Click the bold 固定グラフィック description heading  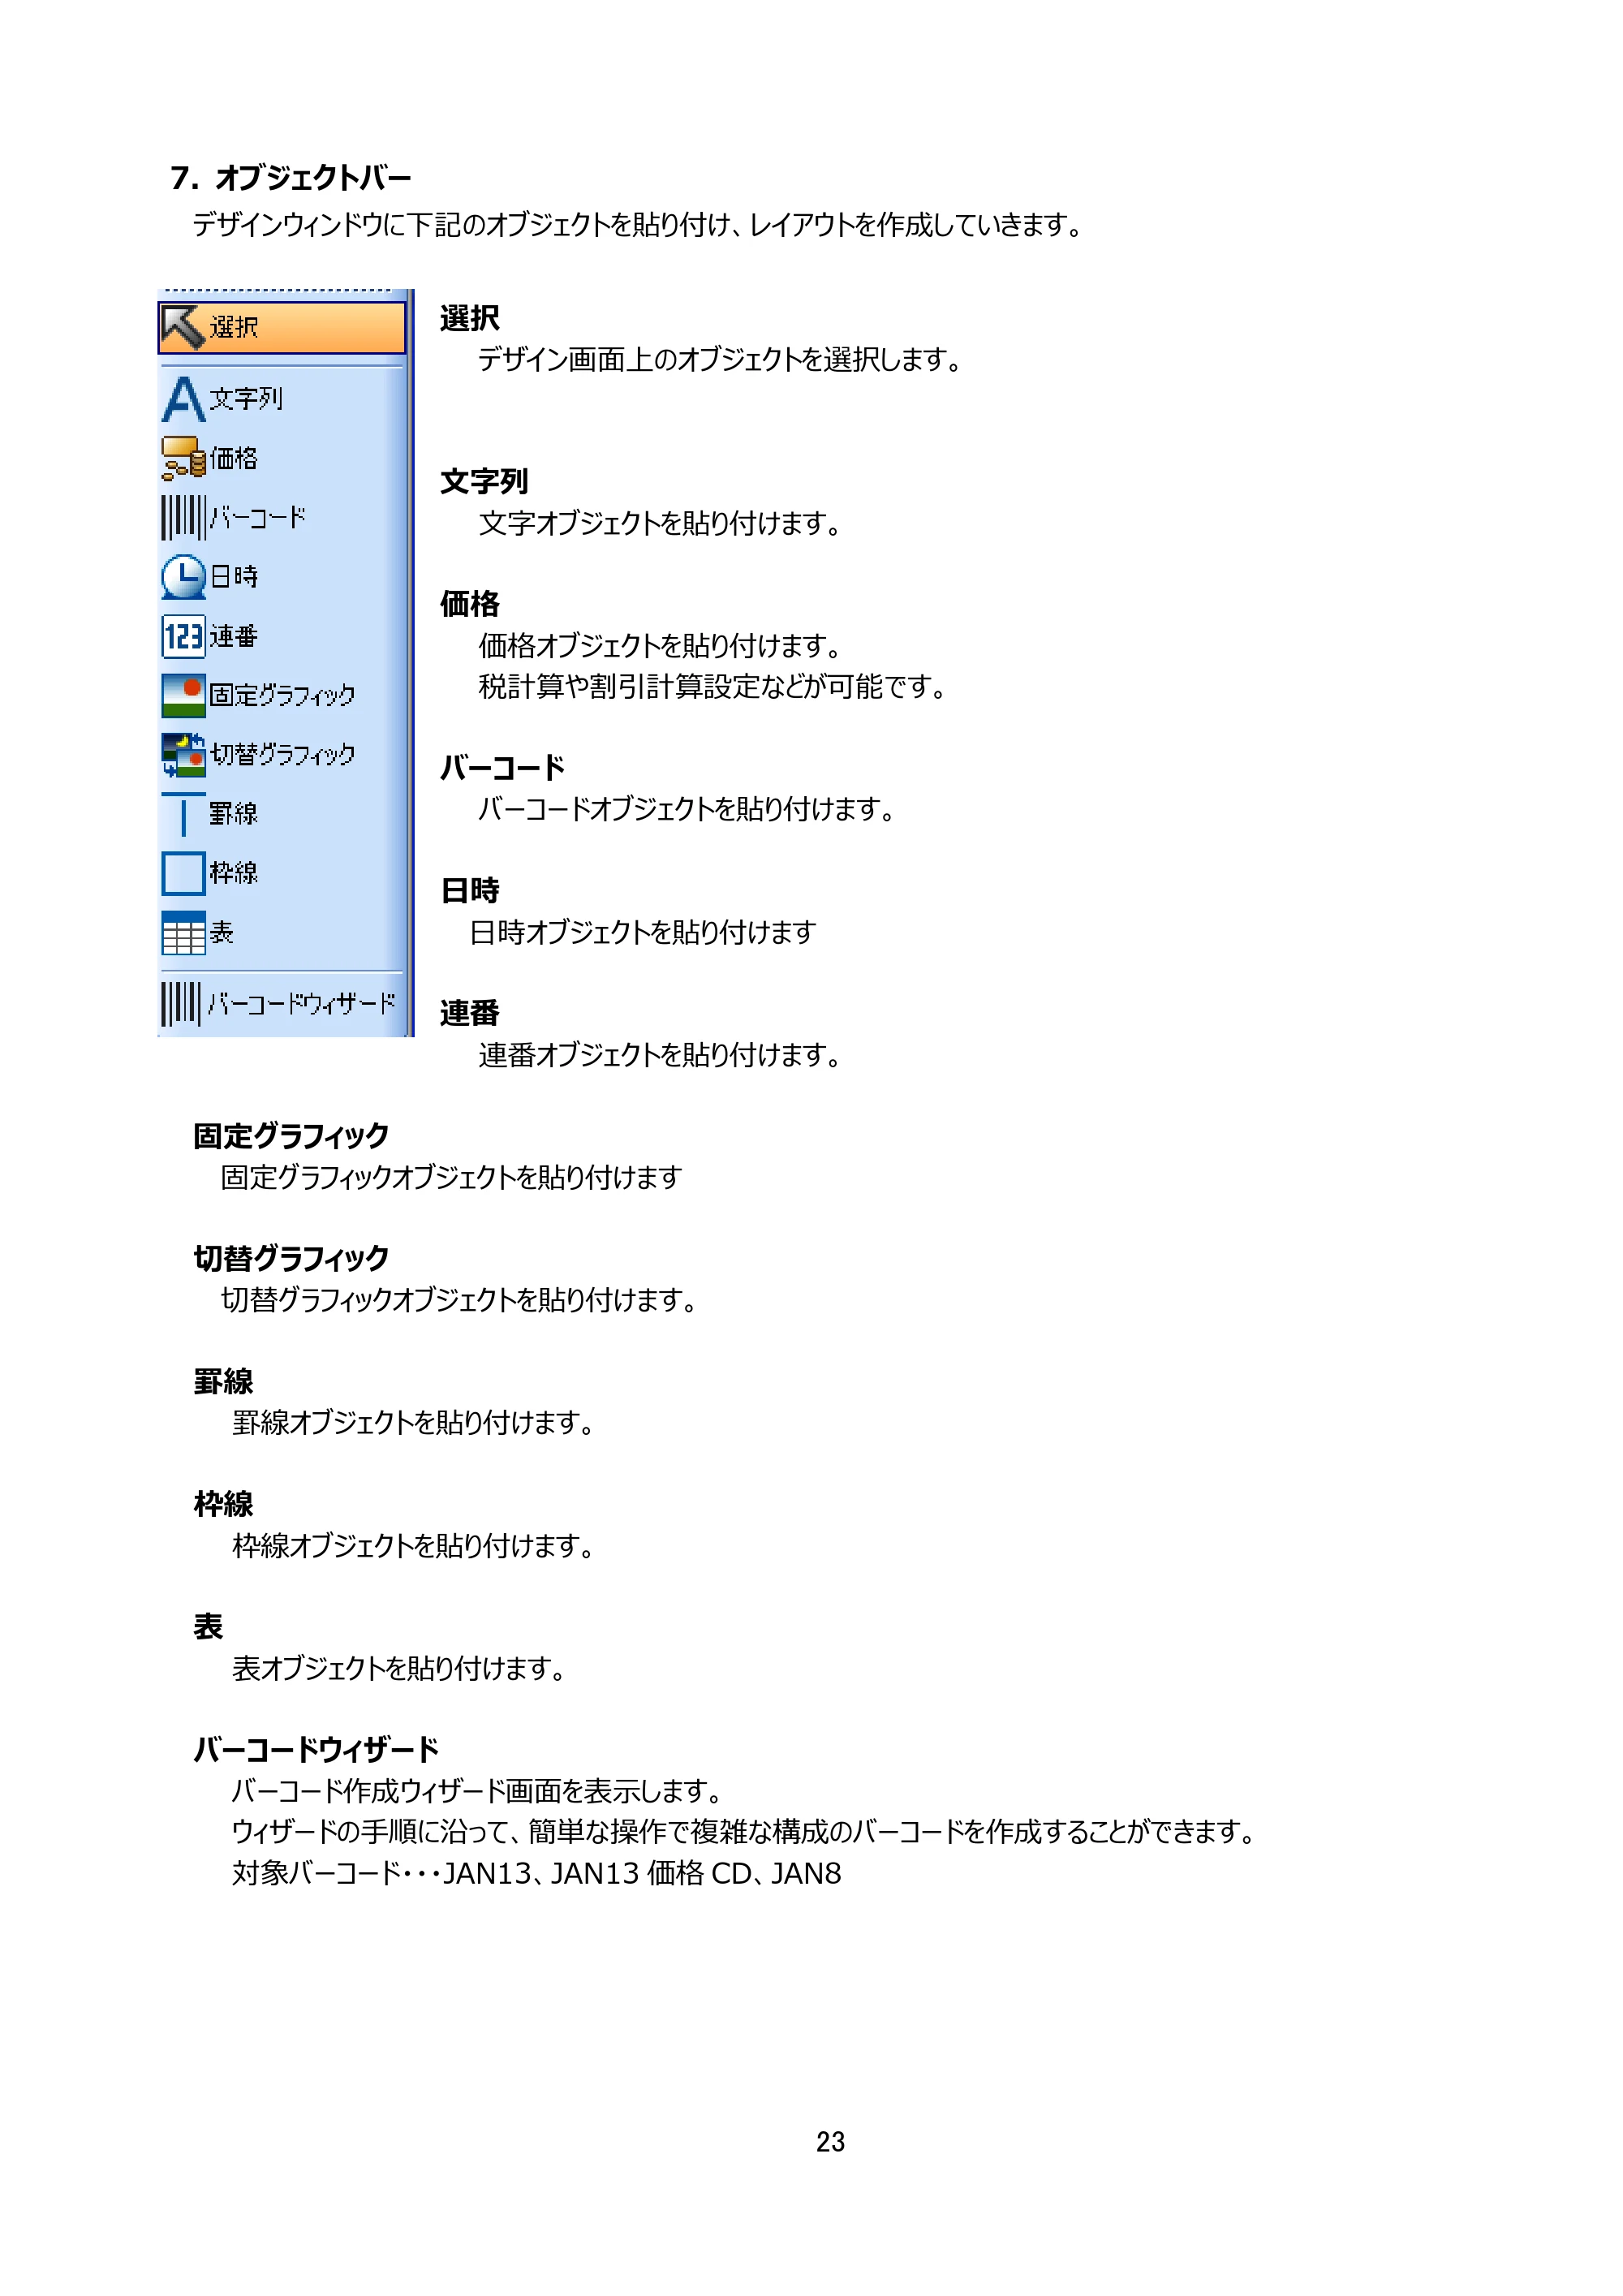pyautogui.click(x=291, y=1136)
